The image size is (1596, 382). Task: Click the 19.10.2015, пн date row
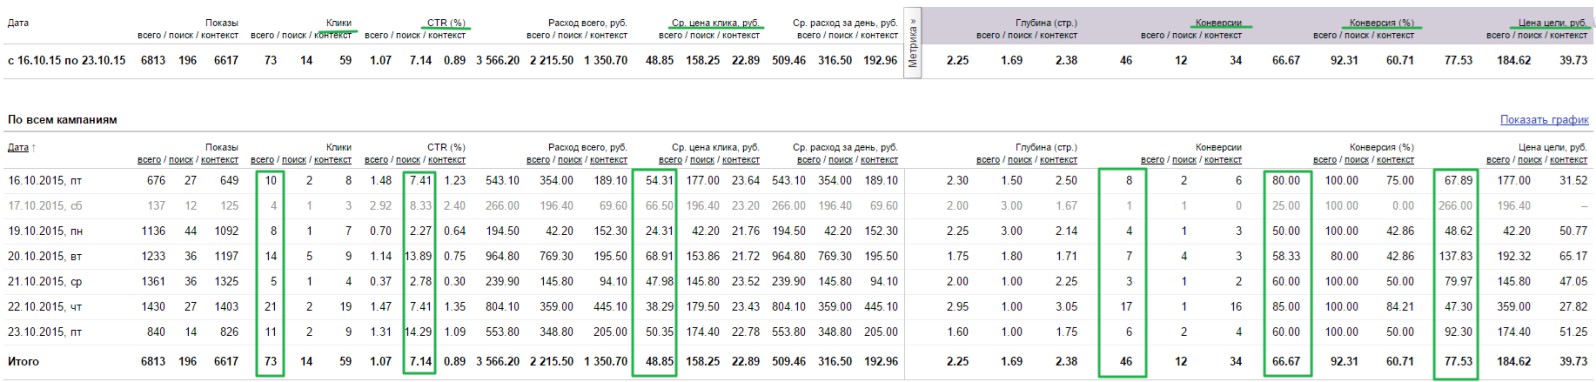tap(45, 231)
